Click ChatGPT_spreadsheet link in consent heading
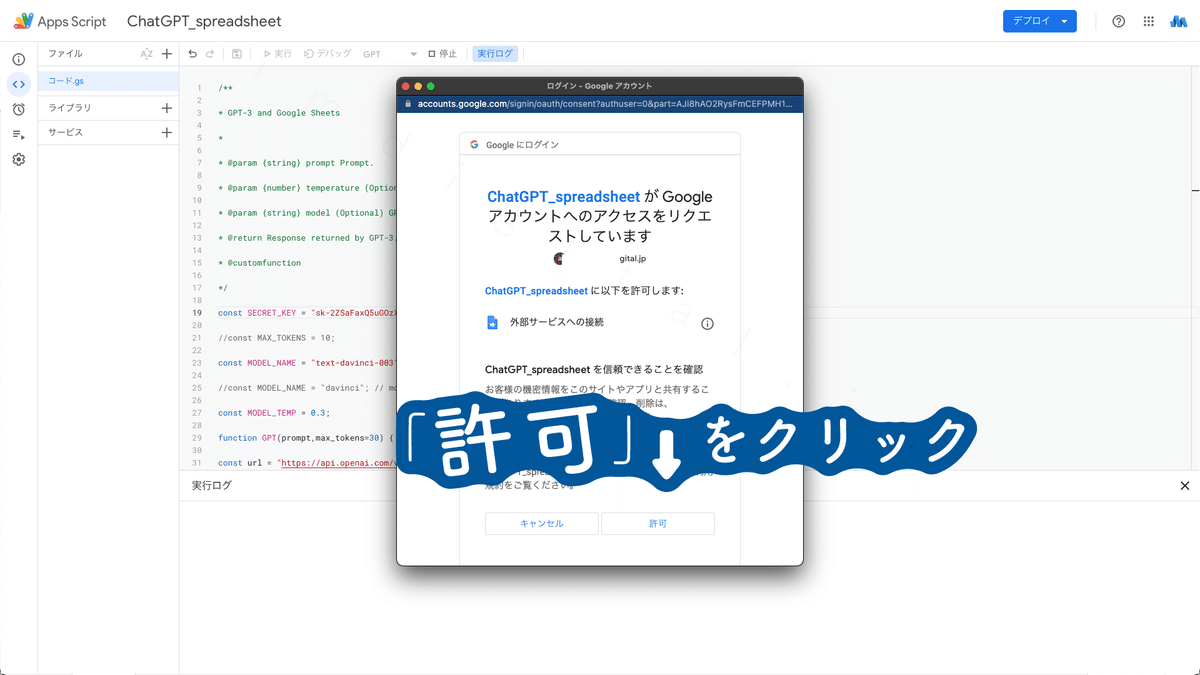 point(563,197)
